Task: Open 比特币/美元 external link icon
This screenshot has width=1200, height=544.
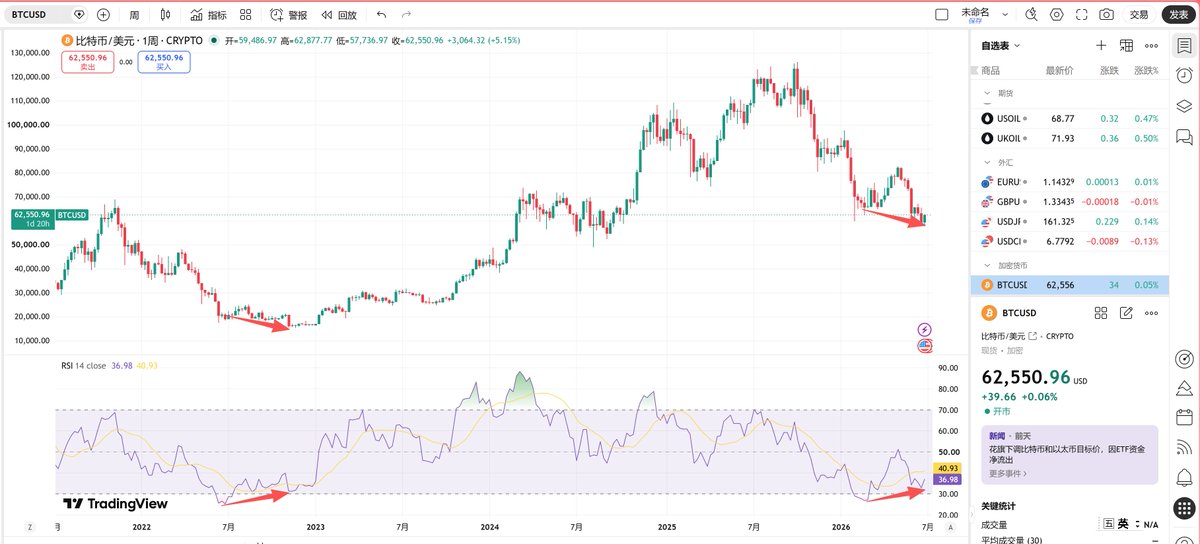Action: tap(1032, 336)
